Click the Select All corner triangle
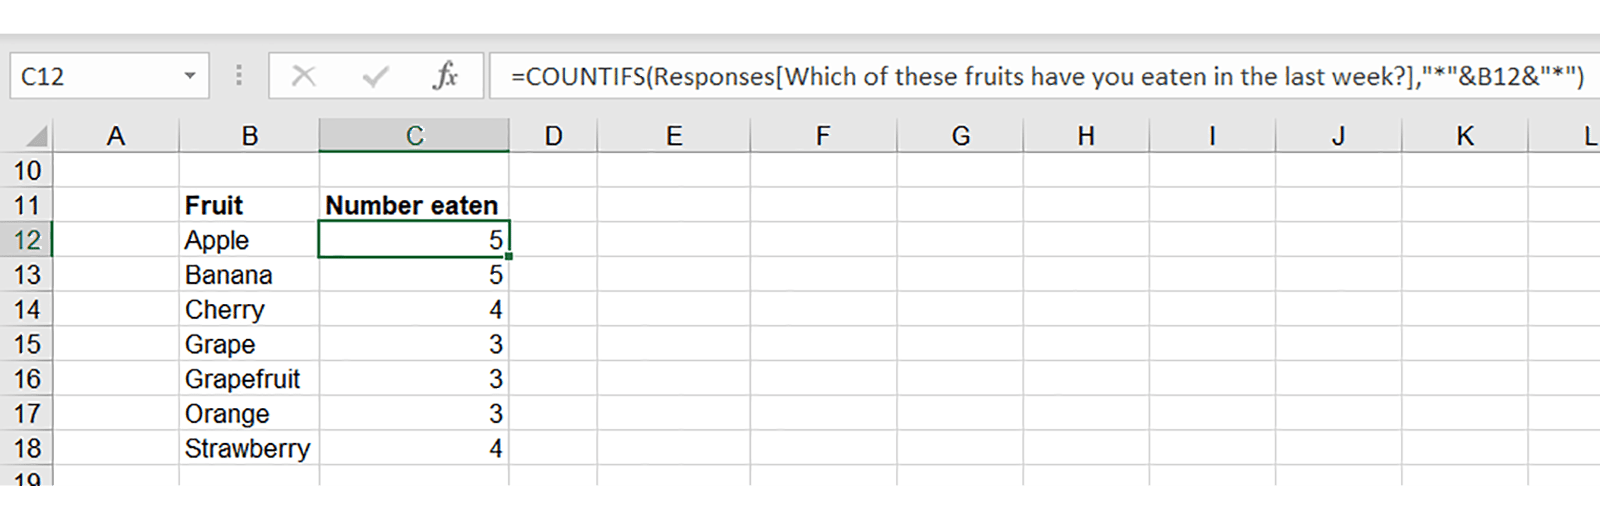Viewport: 1600px width, 520px height. click(x=36, y=136)
